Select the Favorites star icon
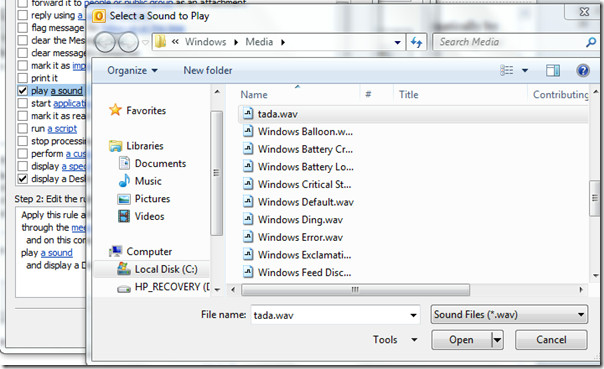604x369 pixels. coord(115,110)
